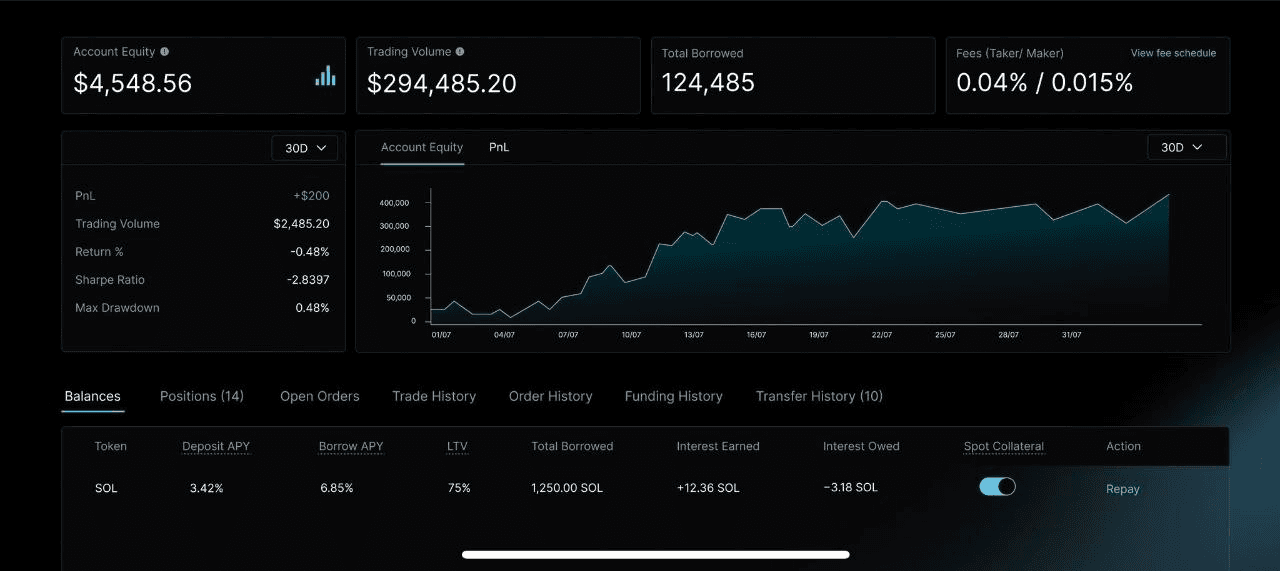Open the Positions (14) tab
The height and width of the screenshot is (571, 1280).
(202, 397)
